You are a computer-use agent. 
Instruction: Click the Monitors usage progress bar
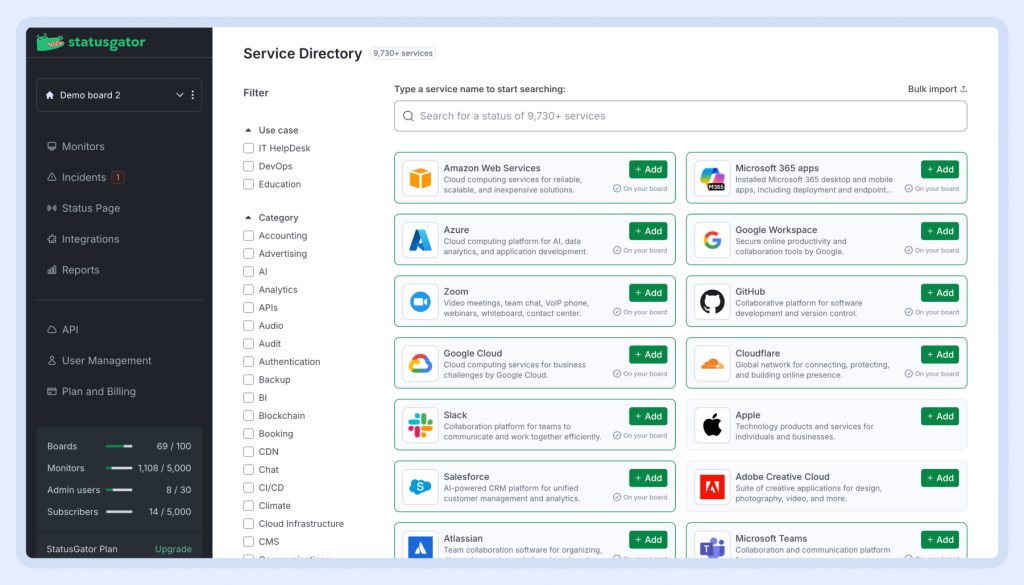[x=119, y=468]
